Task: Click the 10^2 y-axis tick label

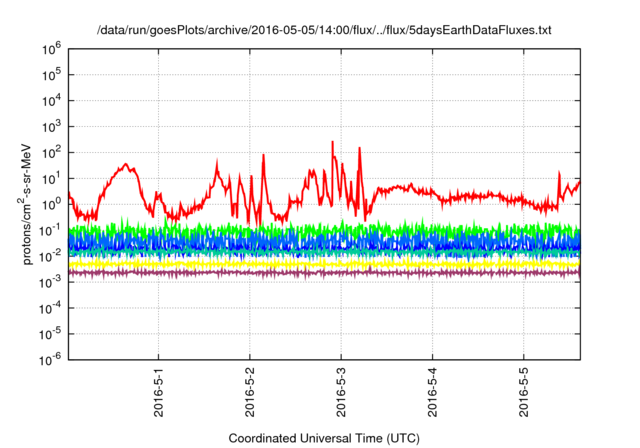Action: tap(51, 152)
